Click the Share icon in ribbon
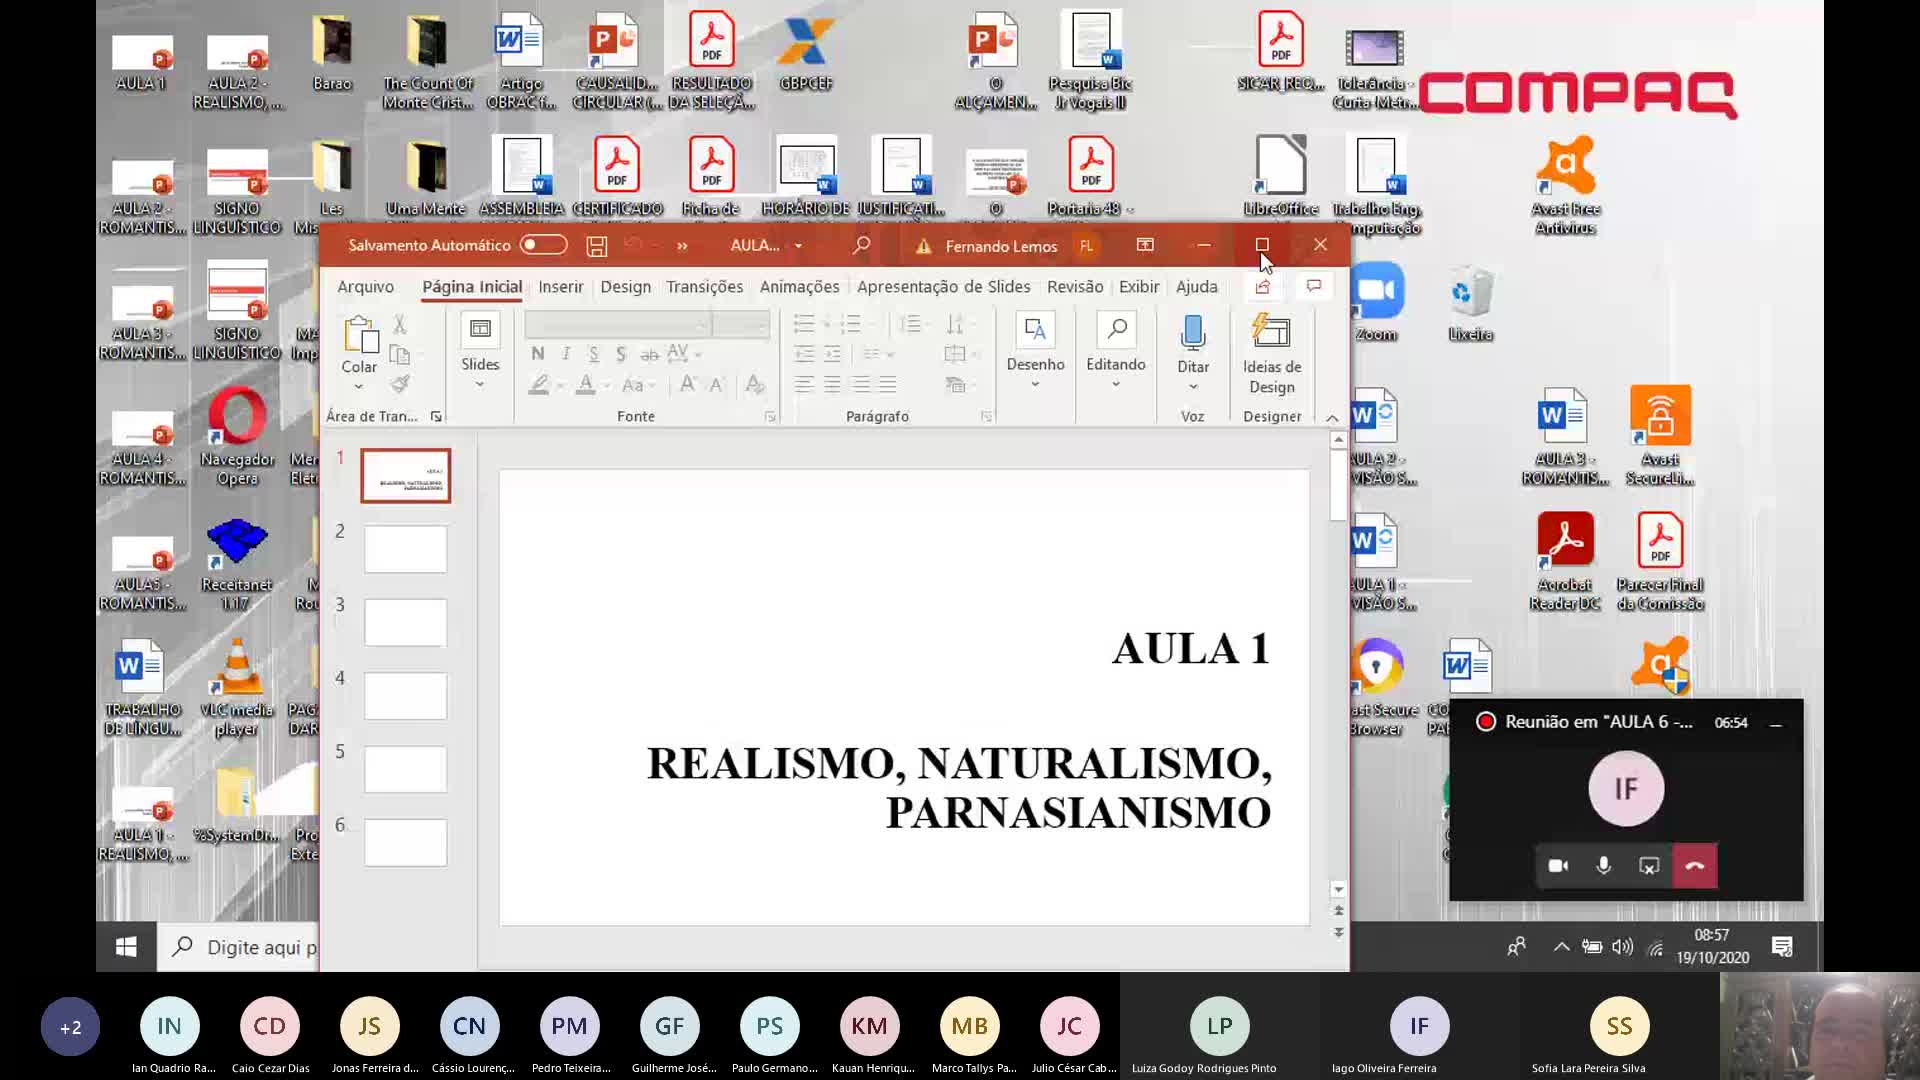The width and height of the screenshot is (1920, 1080). tap(1263, 287)
